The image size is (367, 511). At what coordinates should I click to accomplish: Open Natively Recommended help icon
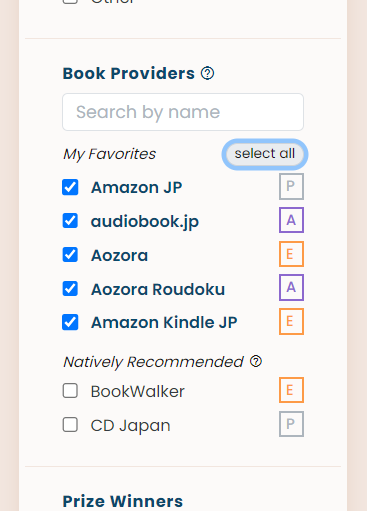(x=256, y=361)
